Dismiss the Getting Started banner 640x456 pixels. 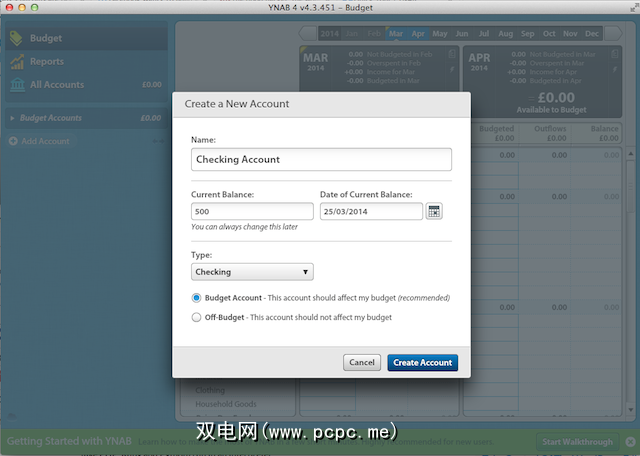coord(630,441)
